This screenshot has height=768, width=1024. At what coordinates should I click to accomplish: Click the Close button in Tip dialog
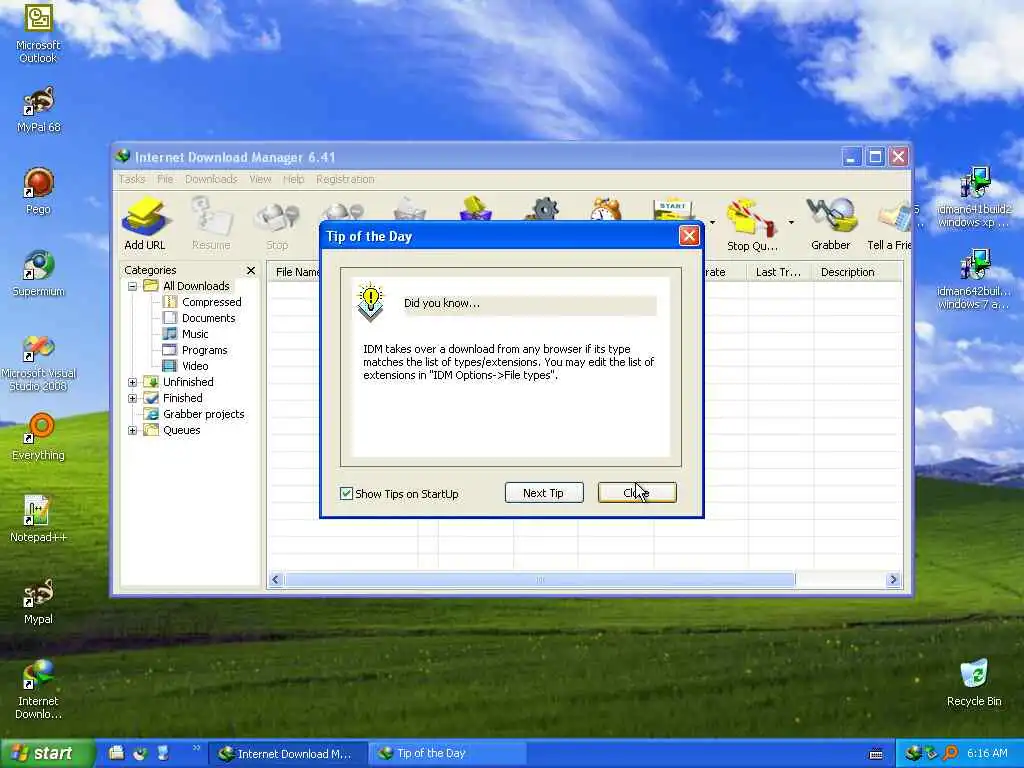(637, 493)
